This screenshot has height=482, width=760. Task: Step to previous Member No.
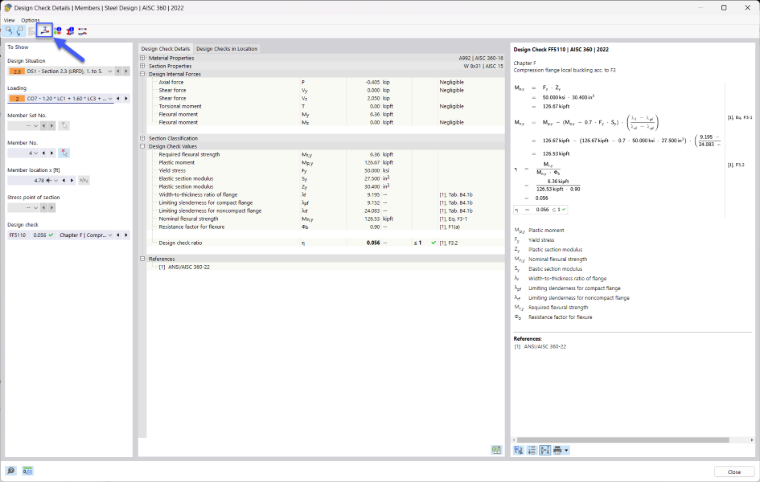coord(44,153)
